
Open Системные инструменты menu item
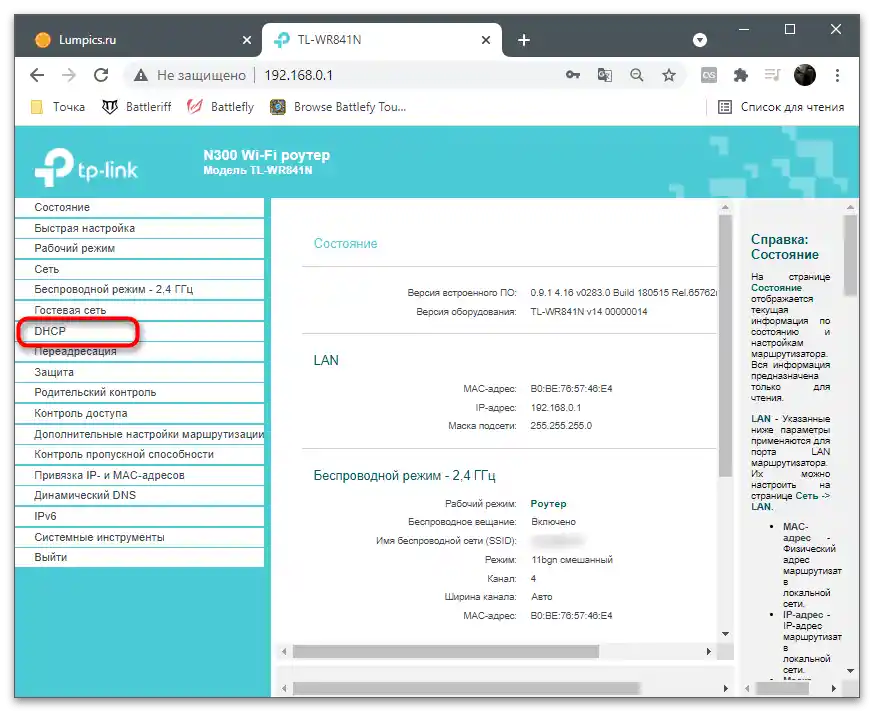[x=139, y=537]
